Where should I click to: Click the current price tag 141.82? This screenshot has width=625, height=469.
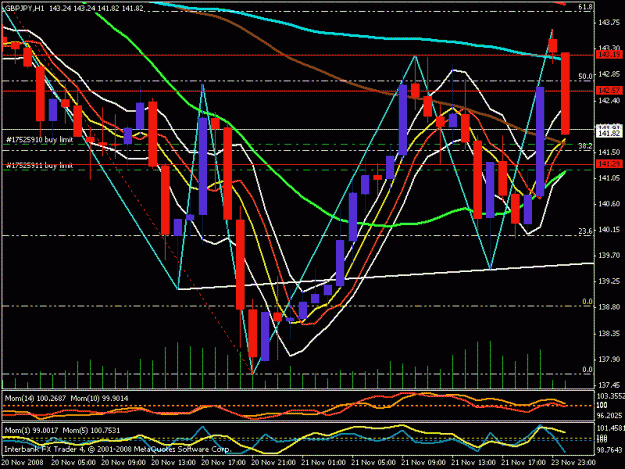609,133
